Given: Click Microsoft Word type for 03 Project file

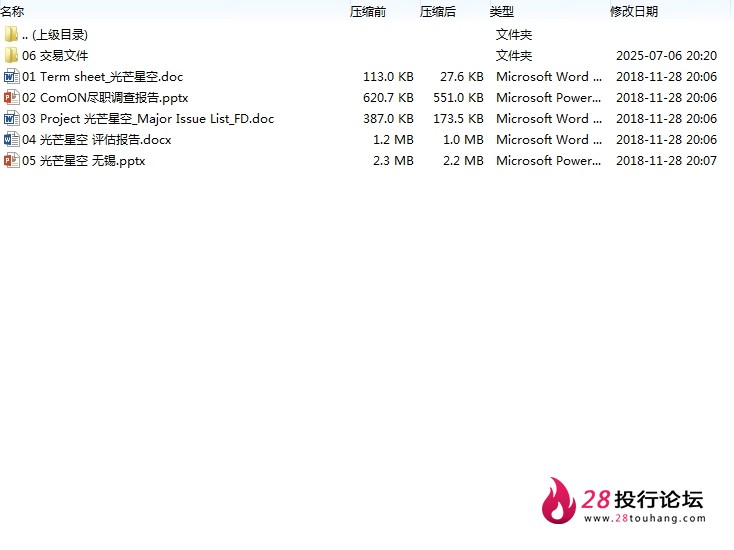Looking at the screenshot, I should (549, 119).
